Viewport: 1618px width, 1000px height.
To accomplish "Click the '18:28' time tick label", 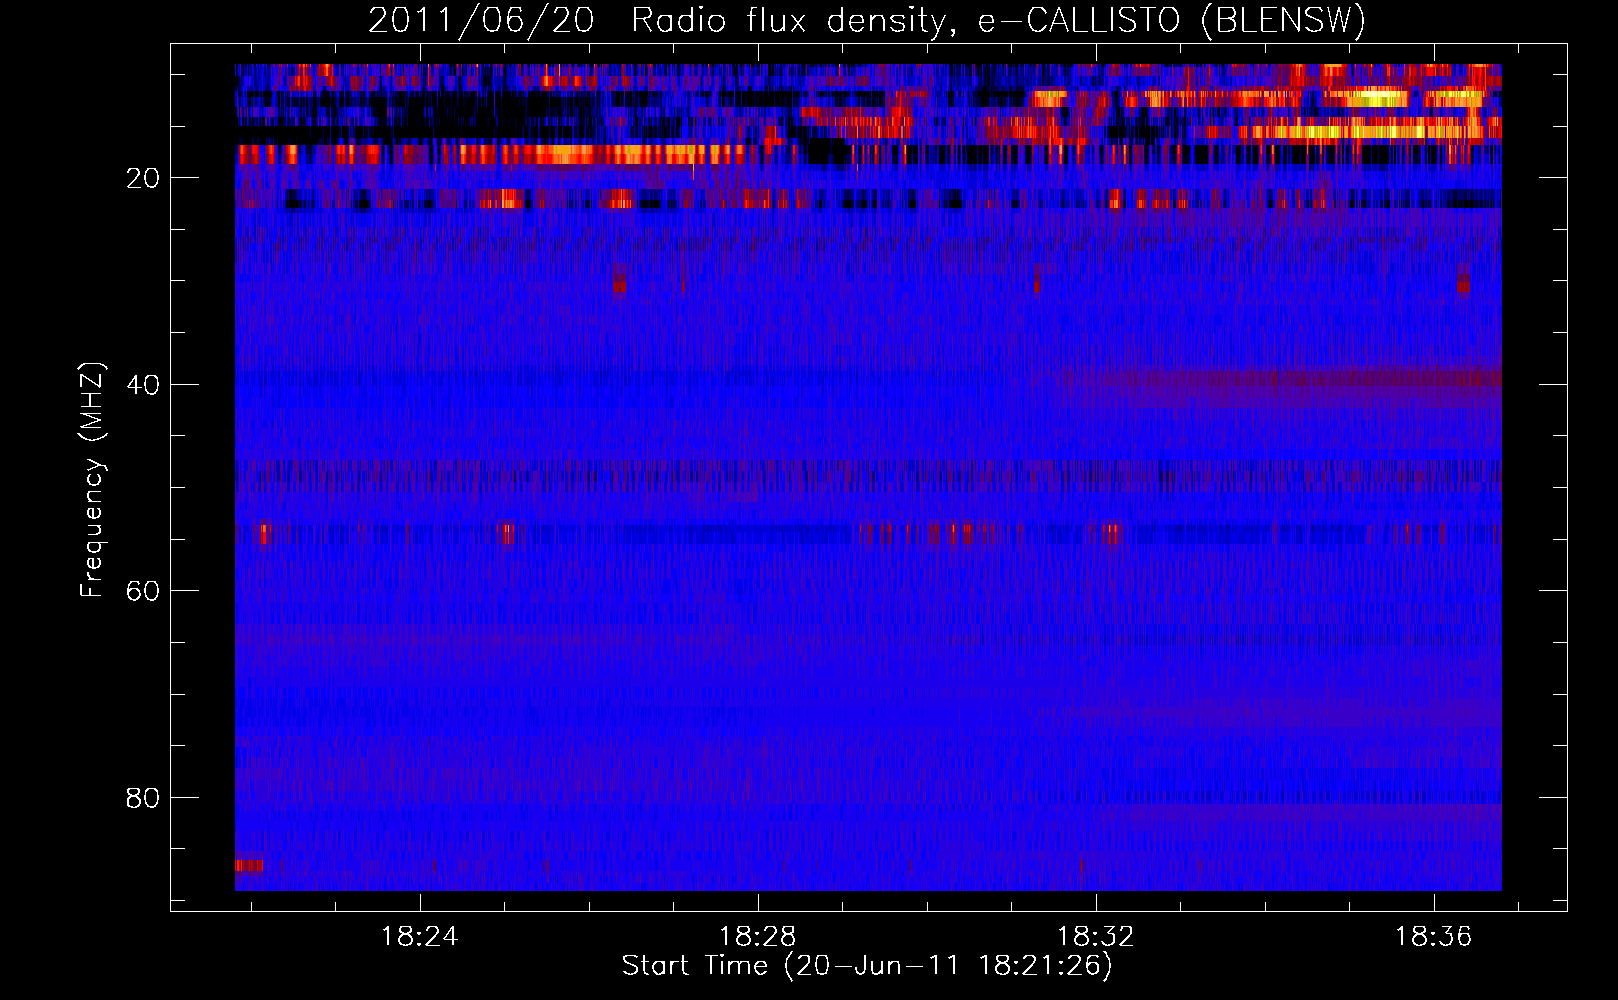I will 758,937.
